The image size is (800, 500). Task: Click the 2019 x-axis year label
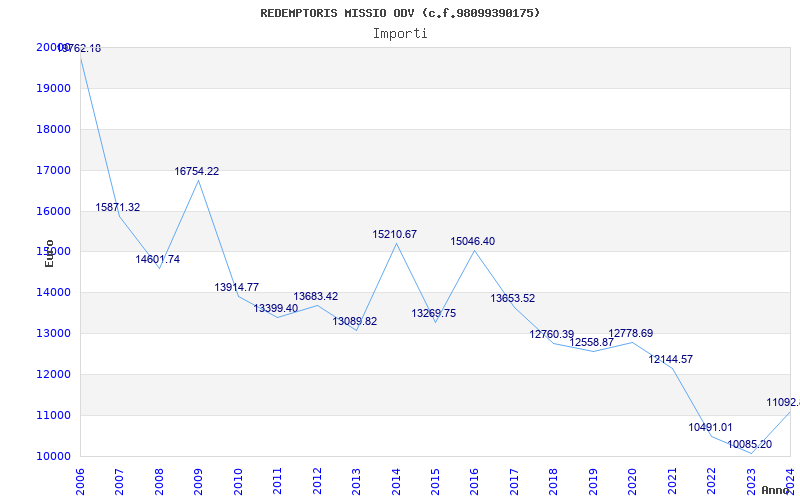click(x=593, y=482)
